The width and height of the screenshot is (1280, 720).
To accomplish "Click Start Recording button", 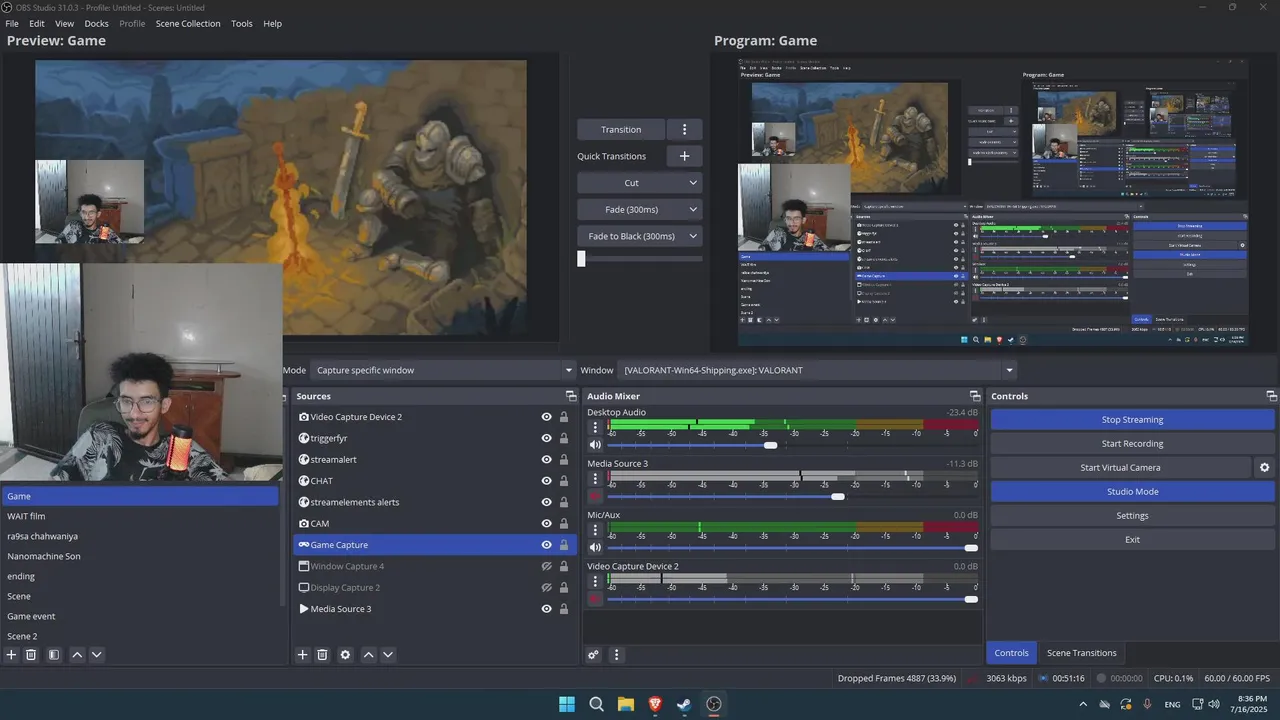I will 1132,444.
